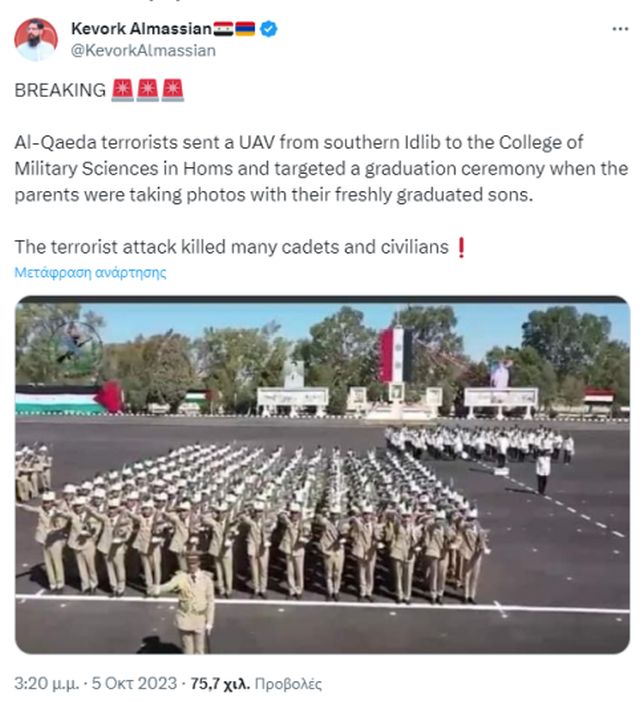Click the Kevork Almassian display name
Screen dimensions: 640x701
tap(141, 29)
